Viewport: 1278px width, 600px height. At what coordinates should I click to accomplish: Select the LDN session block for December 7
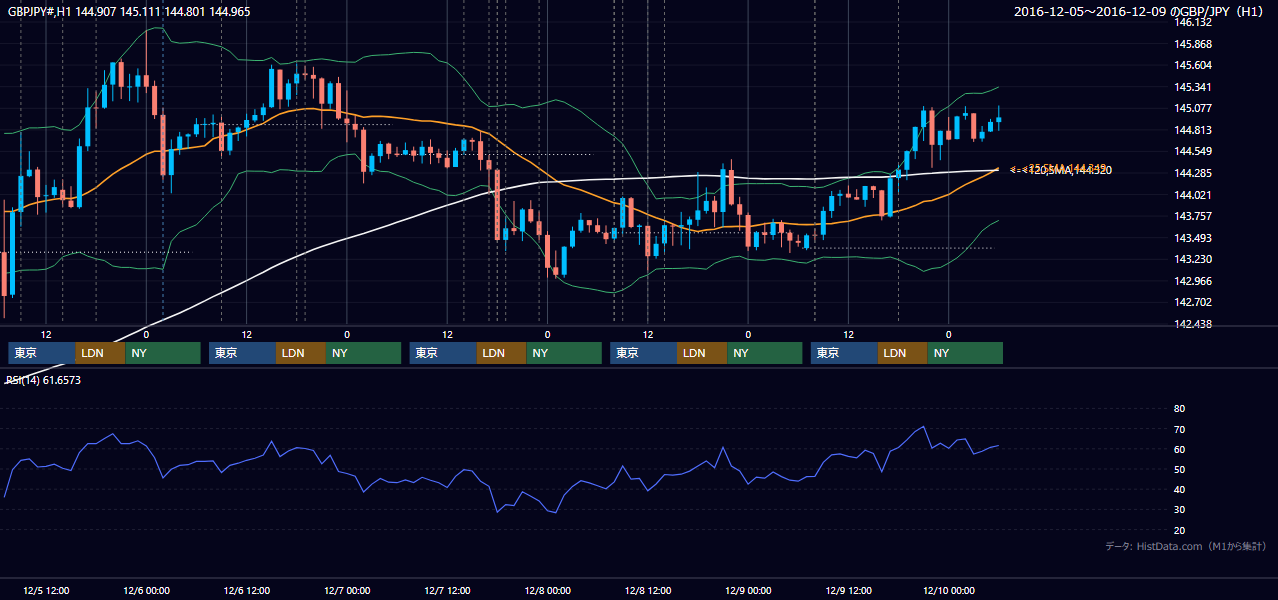502,353
